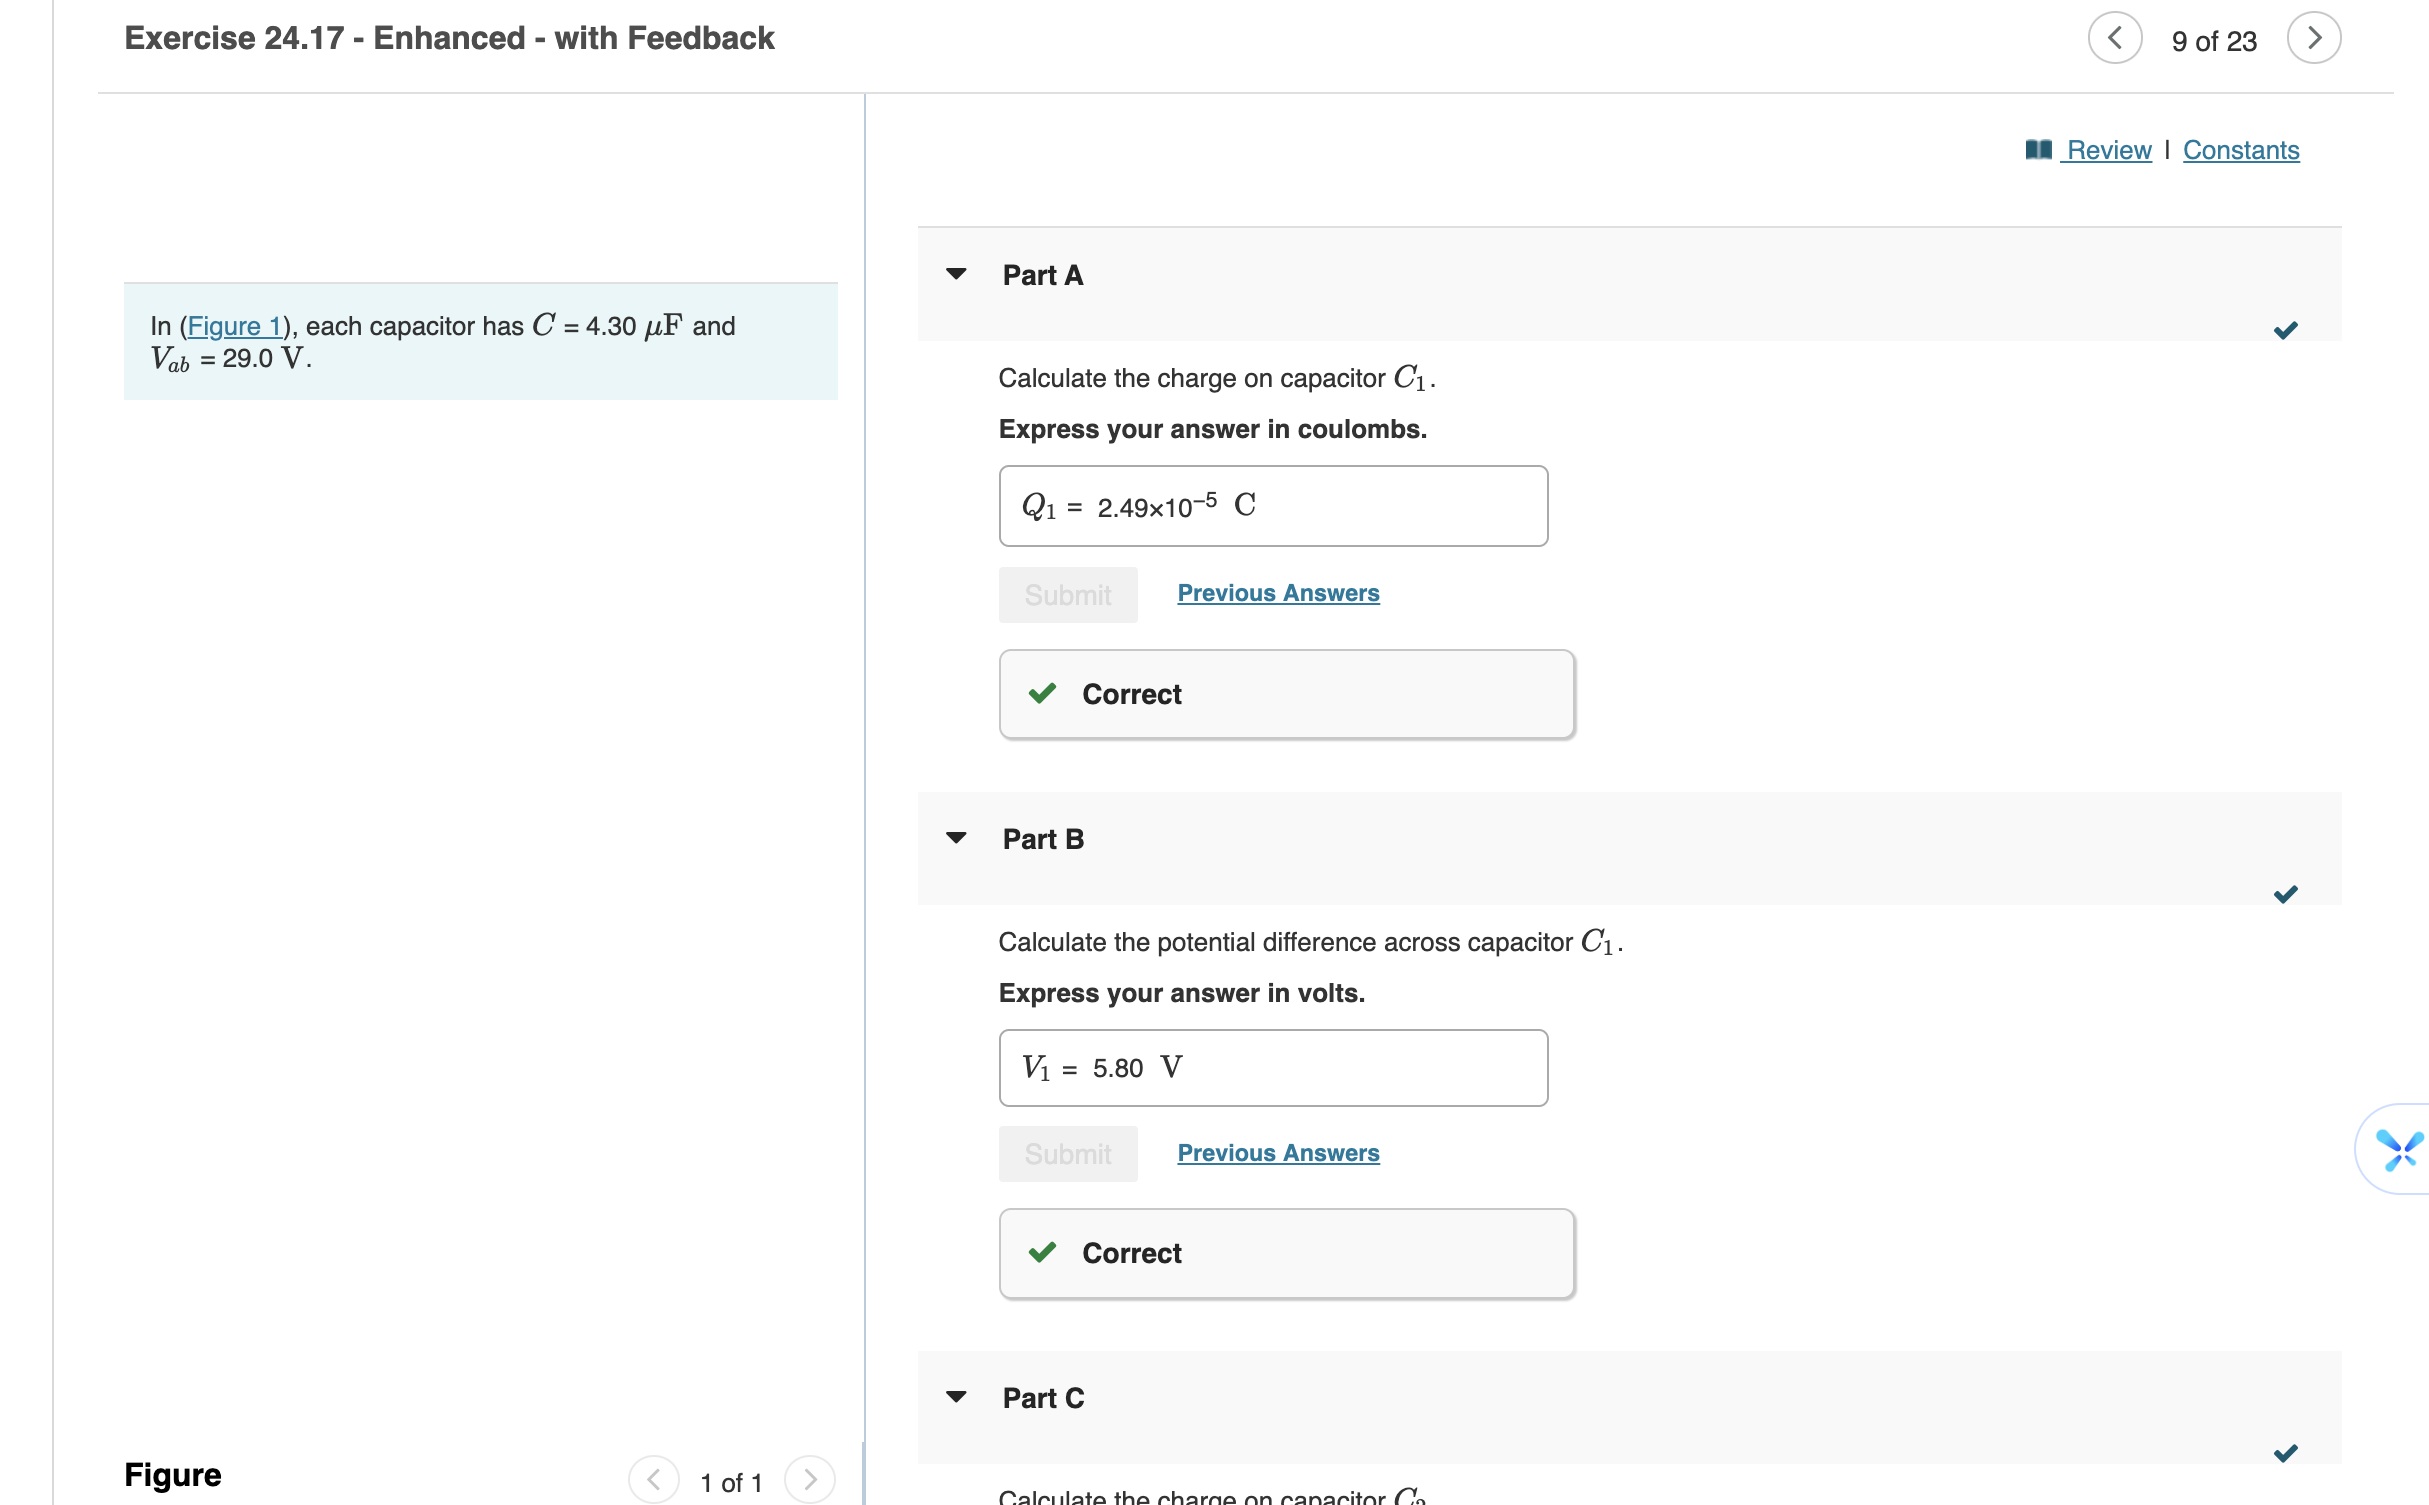Click green check in Part A Correct box
This screenshot has height=1505, width=2429.
pyautogui.click(x=1042, y=694)
